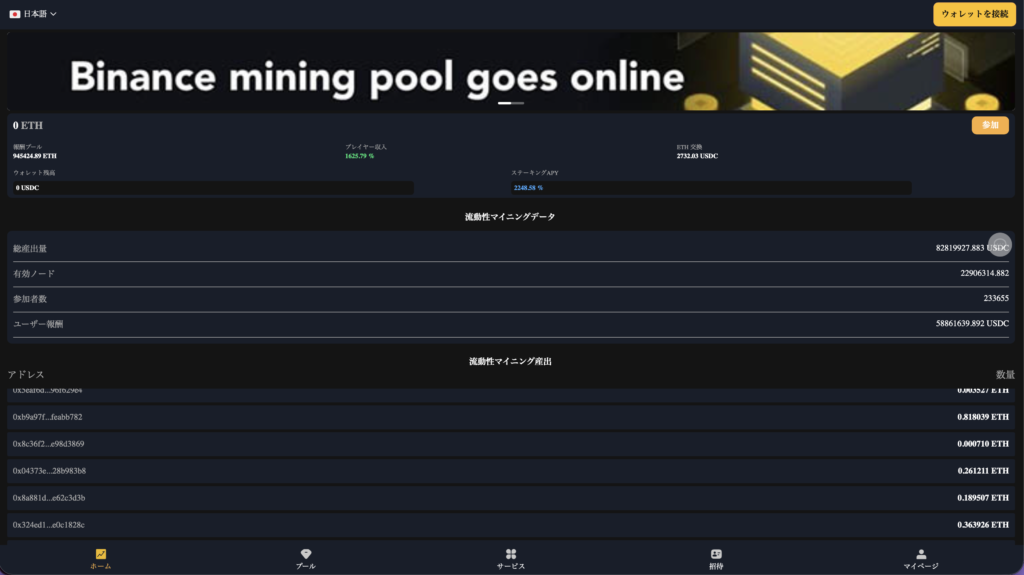Click the home chart icon
Screen dimensions: 1024x575
click(x=101, y=554)
